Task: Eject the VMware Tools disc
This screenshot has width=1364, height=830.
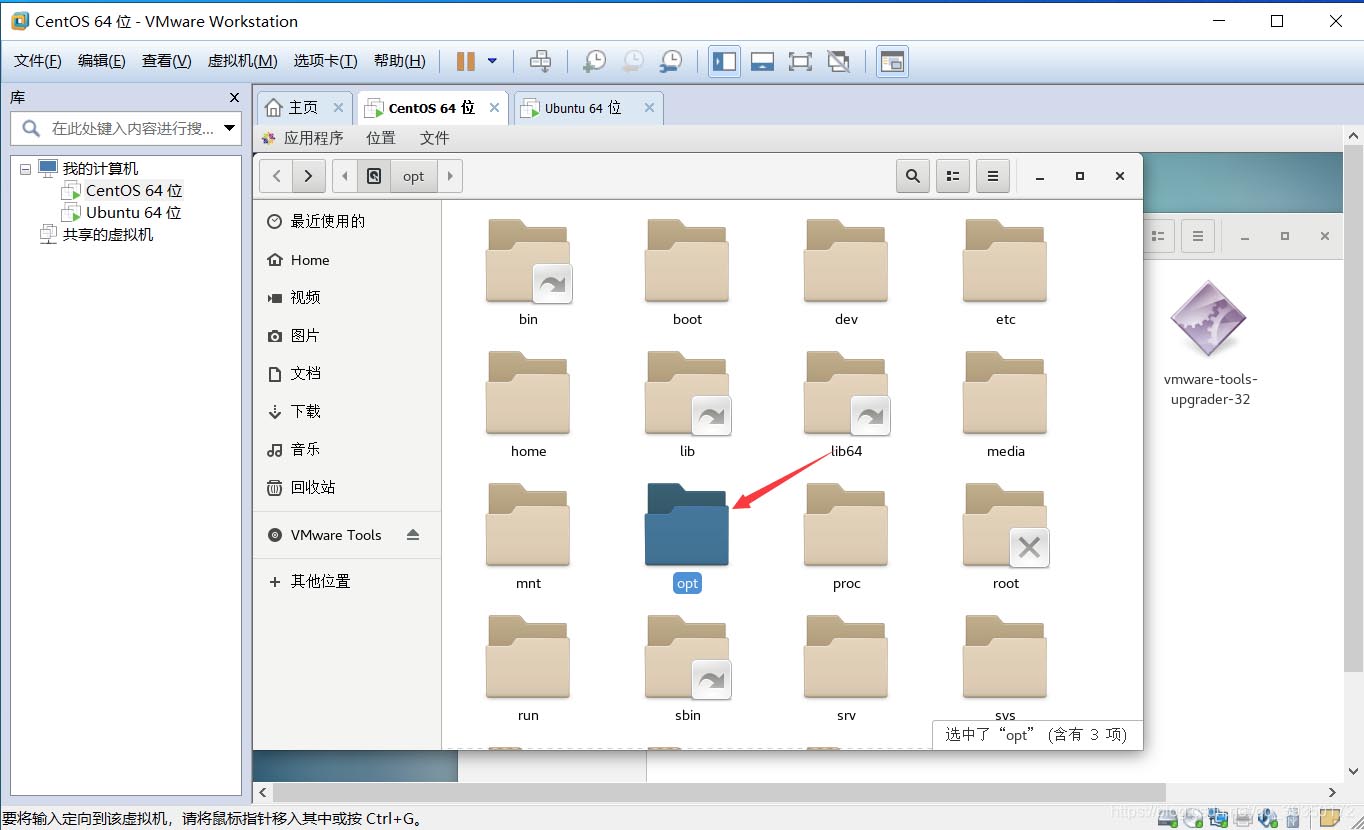Action: [x=413, y=535]
